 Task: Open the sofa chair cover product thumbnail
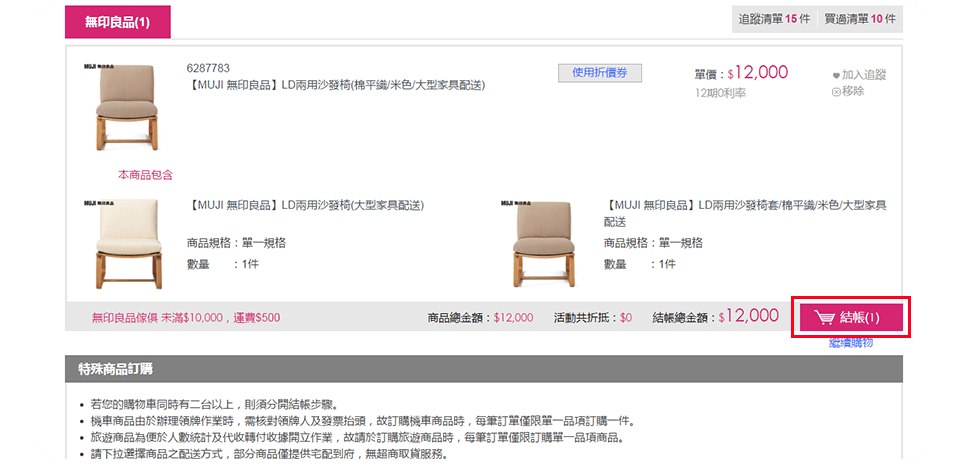tap(544, 243)
